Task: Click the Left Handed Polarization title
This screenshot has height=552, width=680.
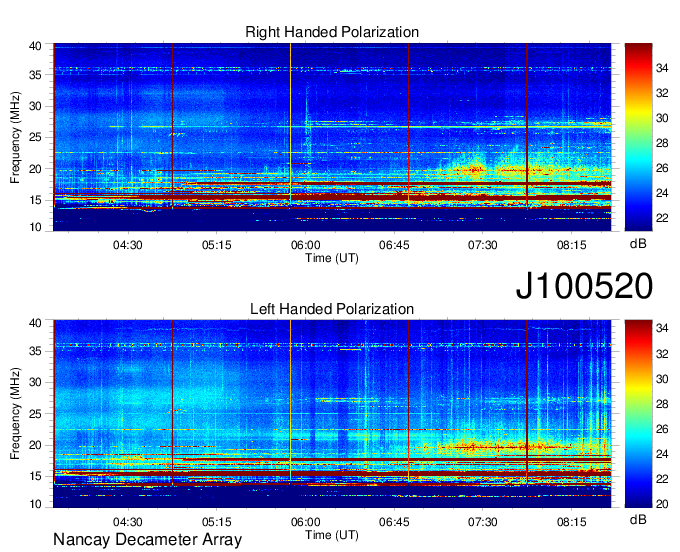Action: pyautogui.click(x=332, y=309)
